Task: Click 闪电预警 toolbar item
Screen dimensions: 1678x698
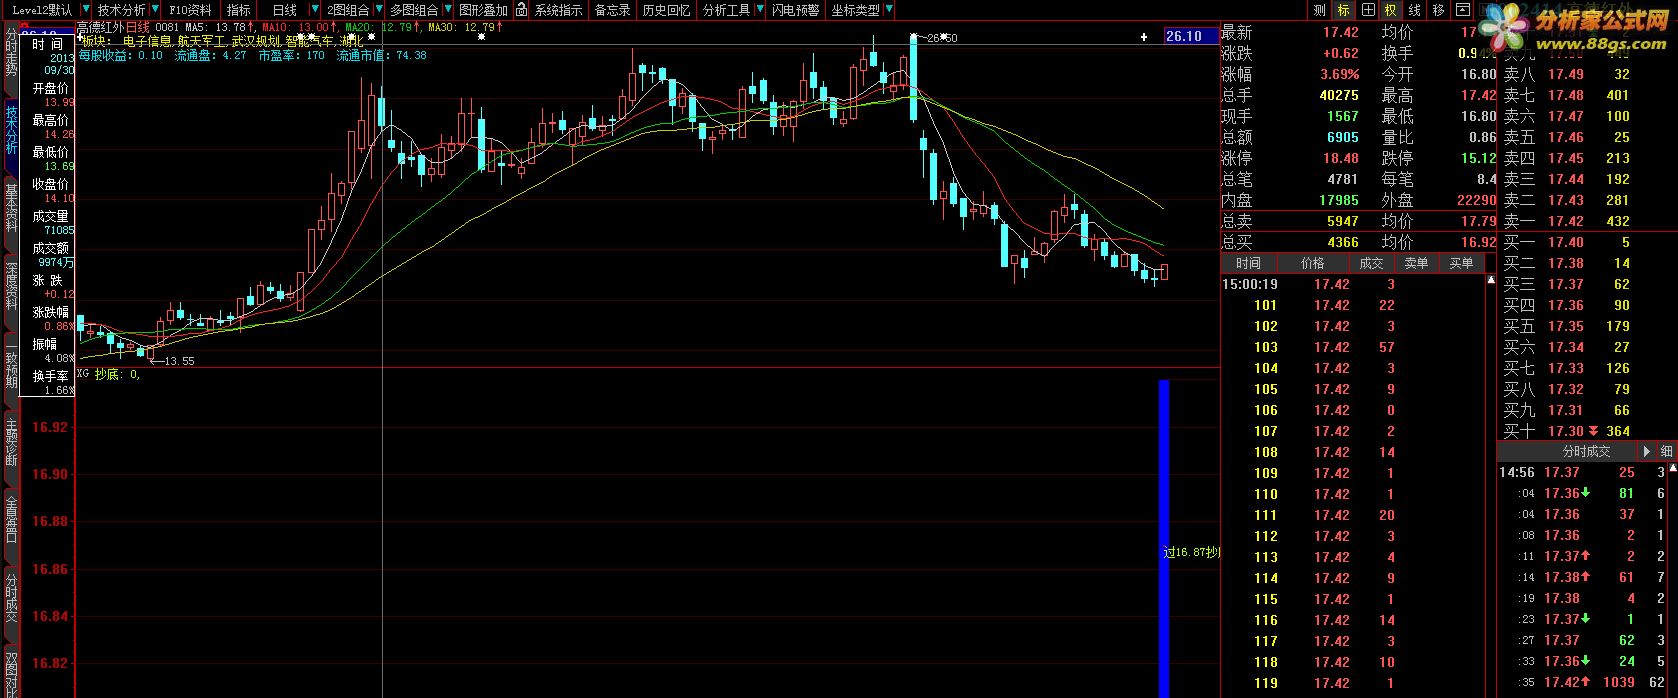Action: (x=796, y=10)
